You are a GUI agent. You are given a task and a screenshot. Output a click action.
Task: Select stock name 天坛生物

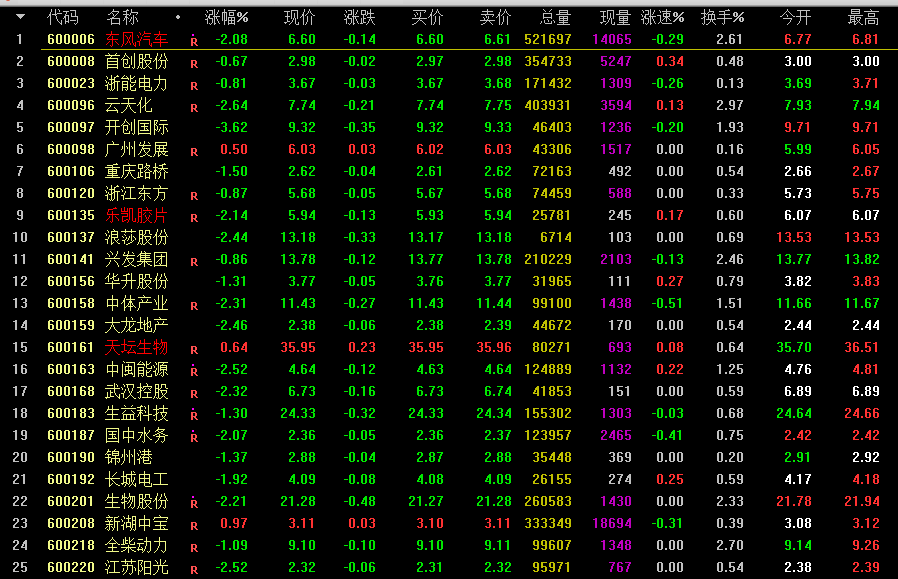click(136, 347)
